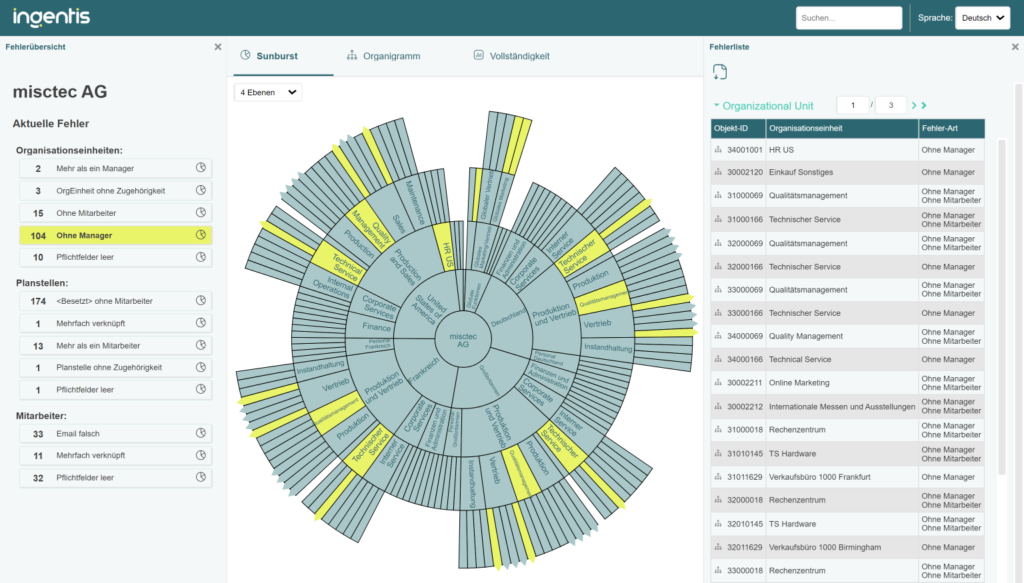Switch to the Sunburst tab

[268, 55]
